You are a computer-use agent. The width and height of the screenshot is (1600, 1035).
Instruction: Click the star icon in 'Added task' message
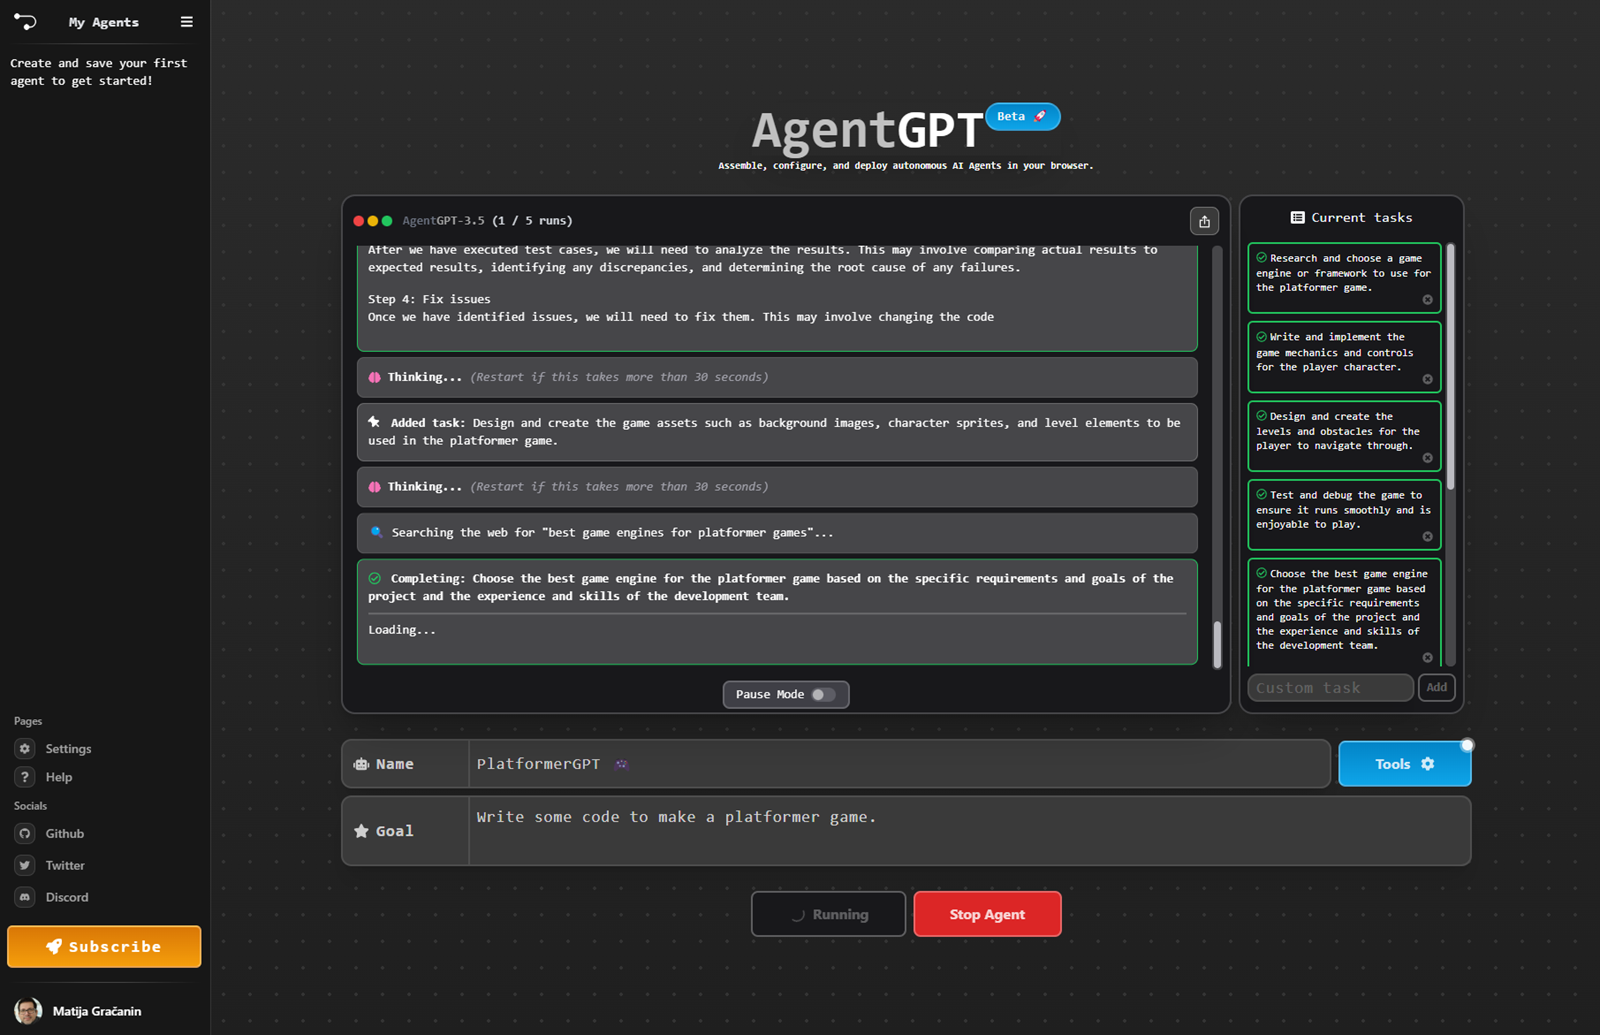(x=374, y=422)
